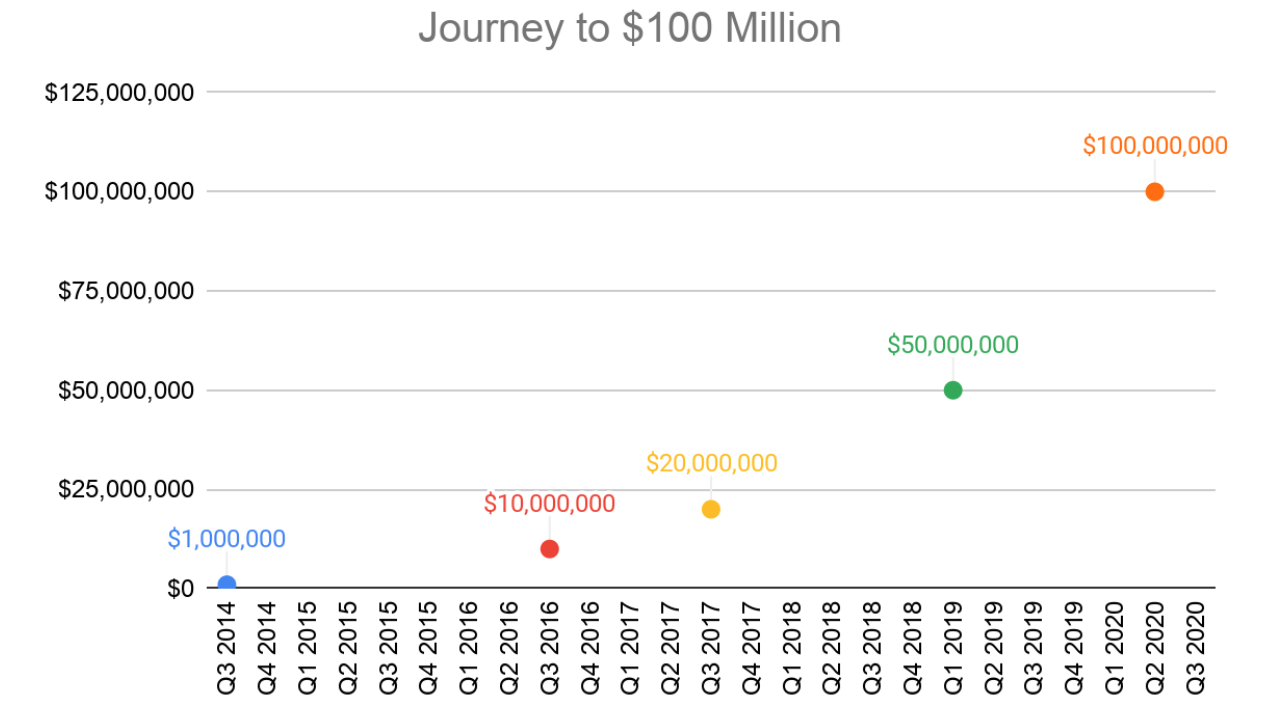Click the $0 y-axis label

[x=179, y=588]
